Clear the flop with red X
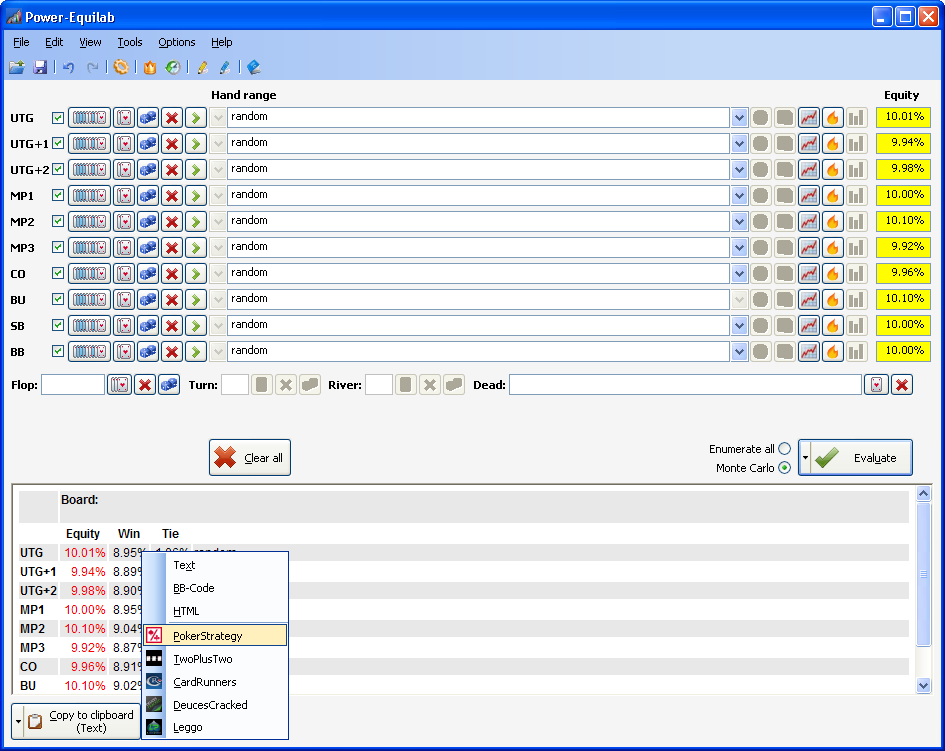Image resolution: width=945 pixels, height=751 pixels. [x=145, y=385]
